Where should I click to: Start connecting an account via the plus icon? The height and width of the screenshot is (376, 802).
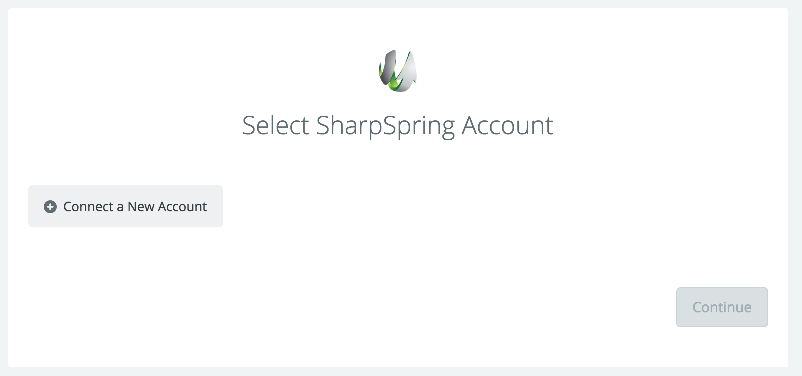pos(50,207)
